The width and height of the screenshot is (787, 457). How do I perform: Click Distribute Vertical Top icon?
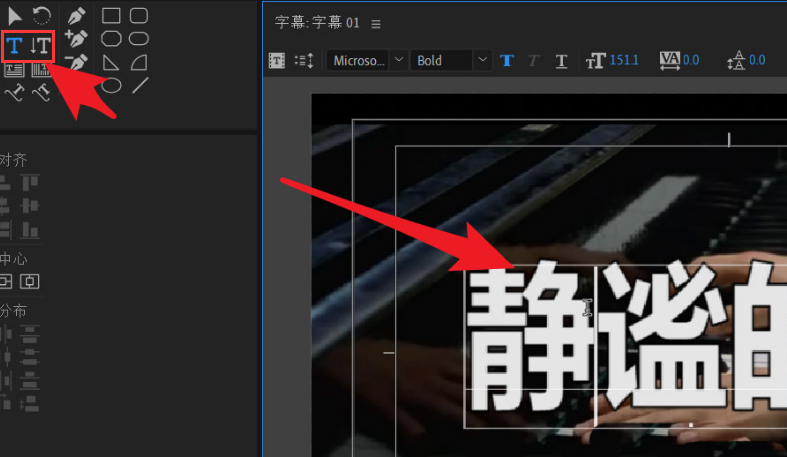click(30, 333)
